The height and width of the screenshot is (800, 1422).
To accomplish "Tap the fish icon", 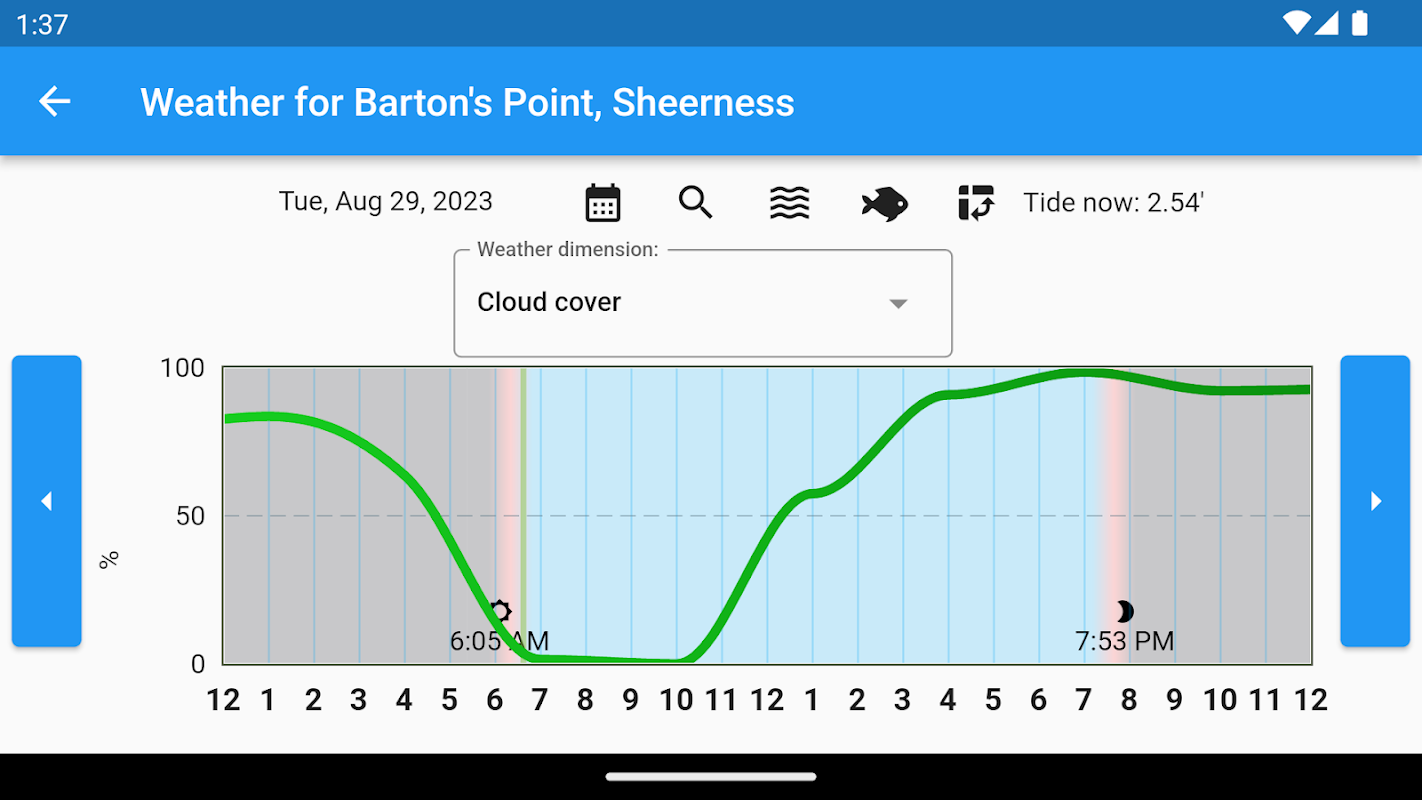I will point(884,203).
